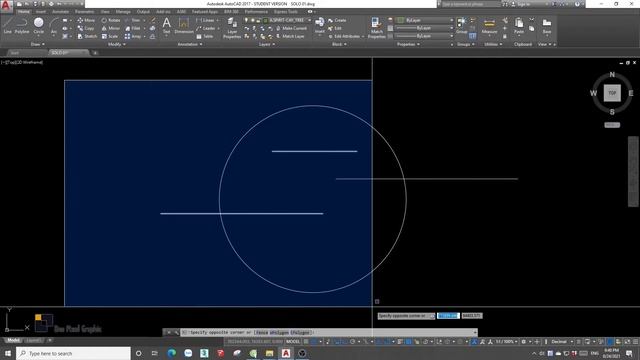Switch to the Model layout tab
Screen dimensions: 640x360
(x=13, y=340)
